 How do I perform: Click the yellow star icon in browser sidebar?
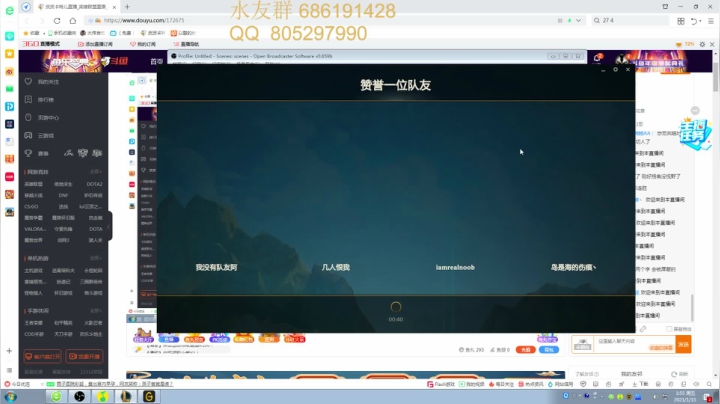pyautogui.click(x=9, y=54)
